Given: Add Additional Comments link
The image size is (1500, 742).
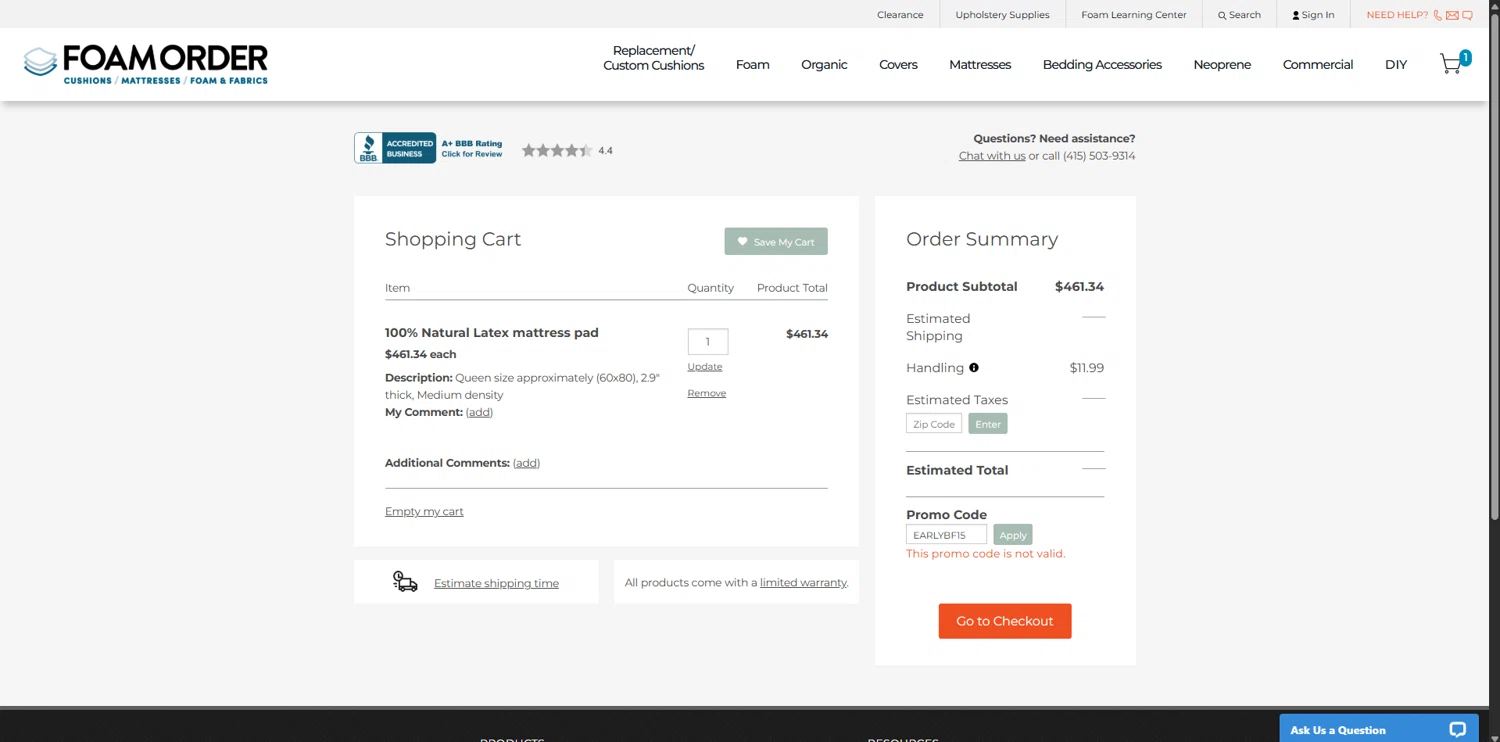Looking at the screenshot, I should (x=526, y=463).
